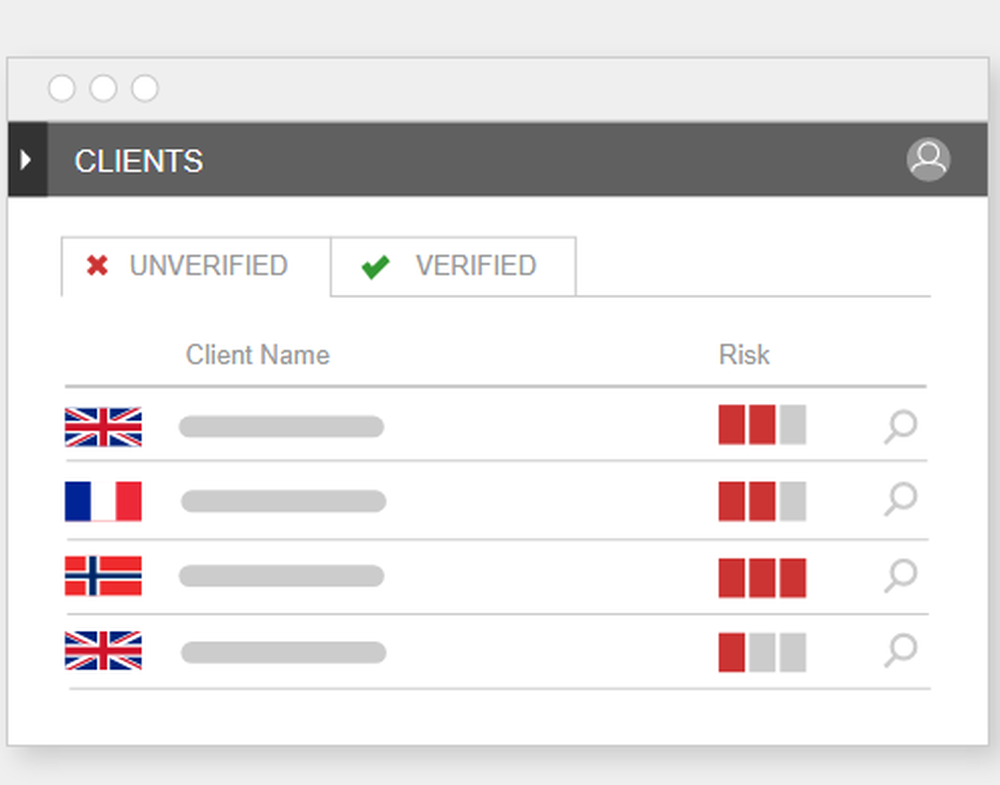Click the UK flag in the first row
Image resolution: width=1000 pixels, height=785 pixels.
click(x=103, y=427)
